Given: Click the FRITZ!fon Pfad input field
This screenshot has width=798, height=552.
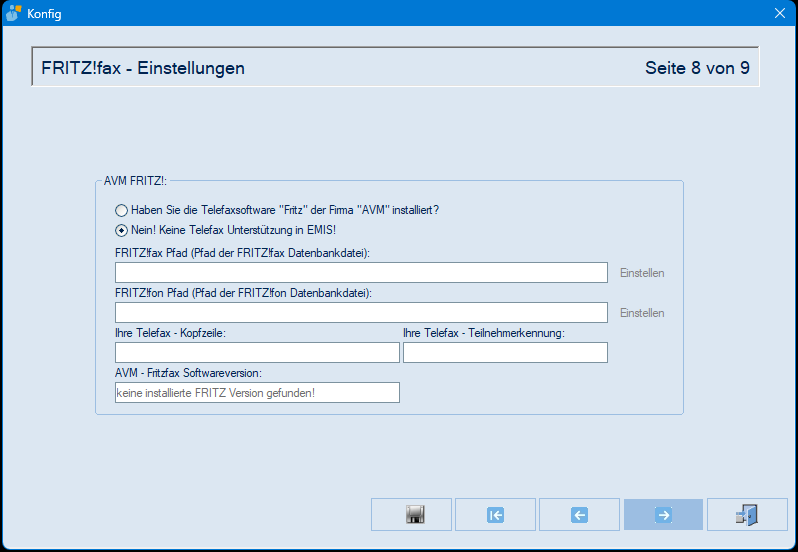Looking at the screenshot, I should pyautogui.click(x=361, y=312).
